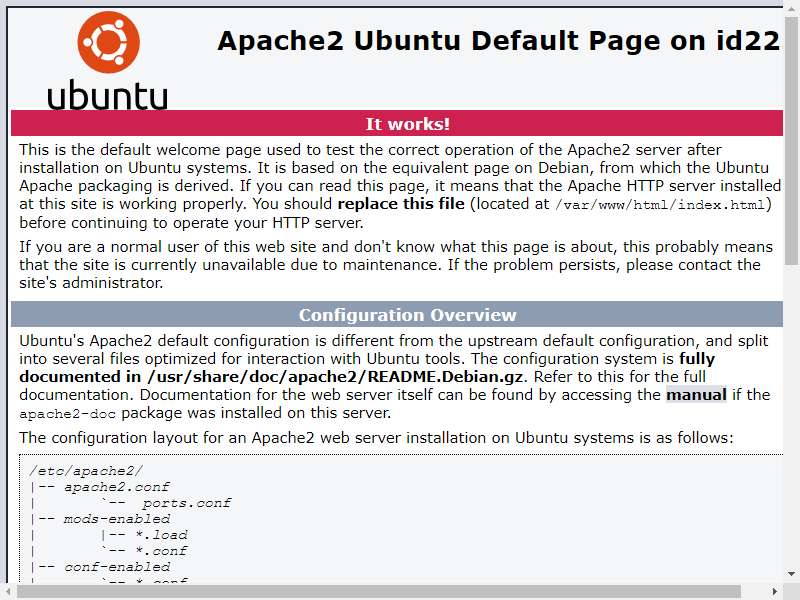
Task: Click the '/etc/apache2/' line in code block
Action: (86, 471)
